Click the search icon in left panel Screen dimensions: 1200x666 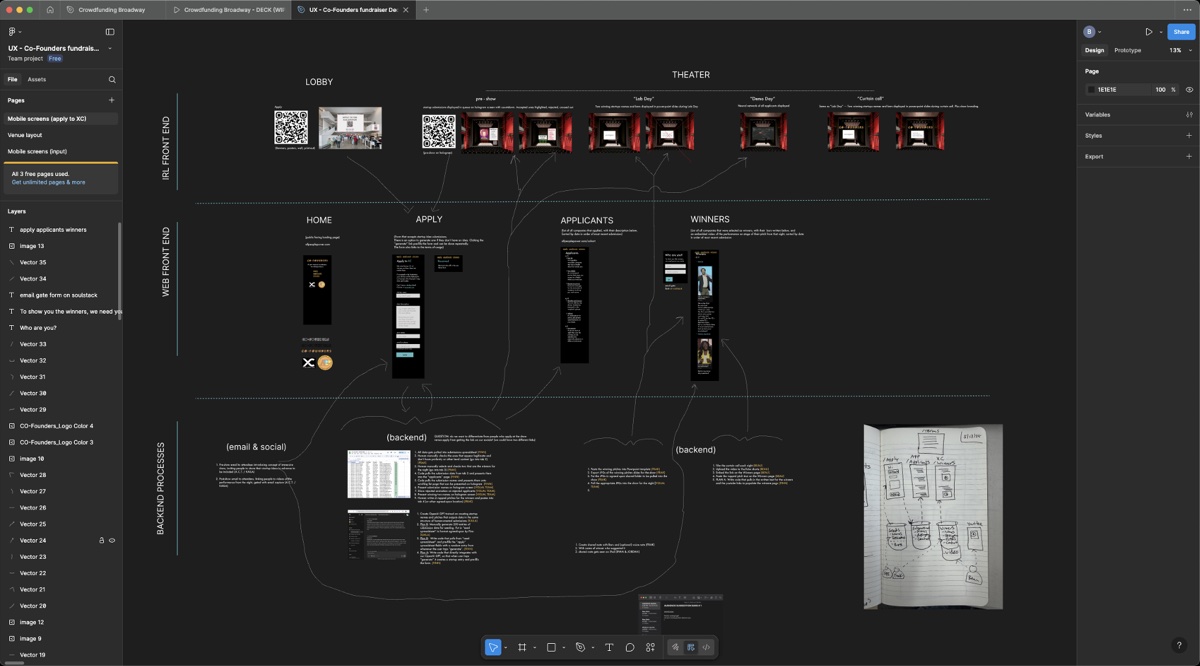(x=112, y=79)
